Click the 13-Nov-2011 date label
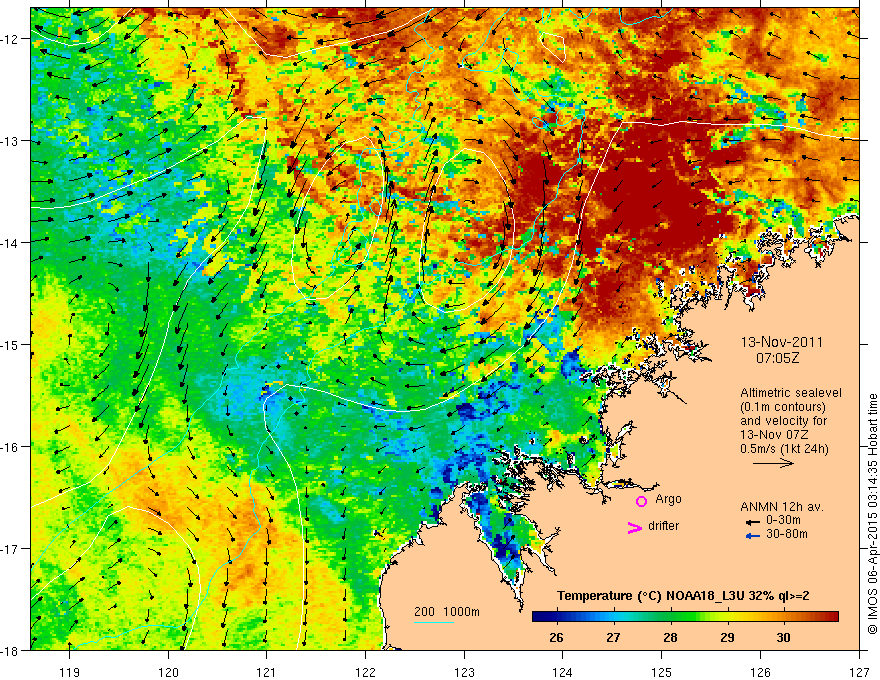The image size is (880, 680). click(x=782, y=342)
